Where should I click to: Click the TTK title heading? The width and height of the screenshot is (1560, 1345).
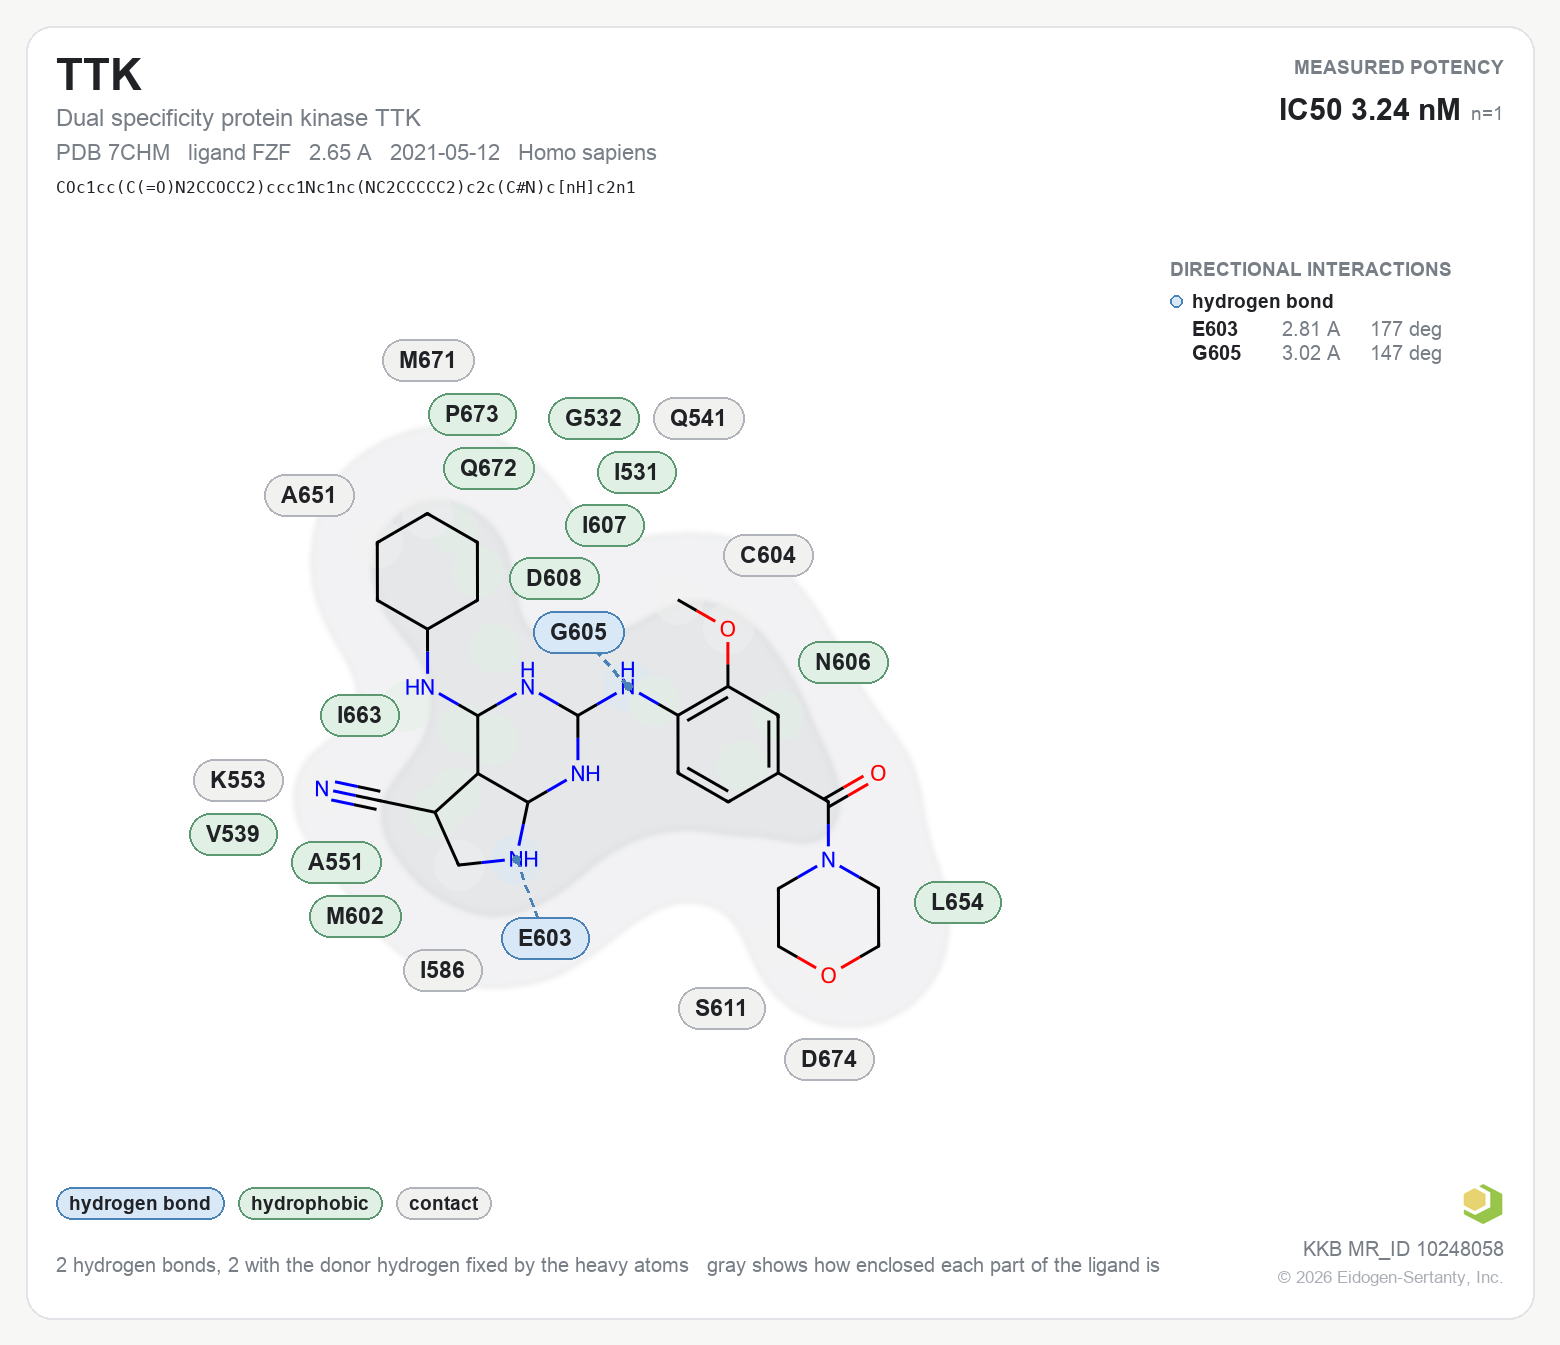click(x=99, y=75)
